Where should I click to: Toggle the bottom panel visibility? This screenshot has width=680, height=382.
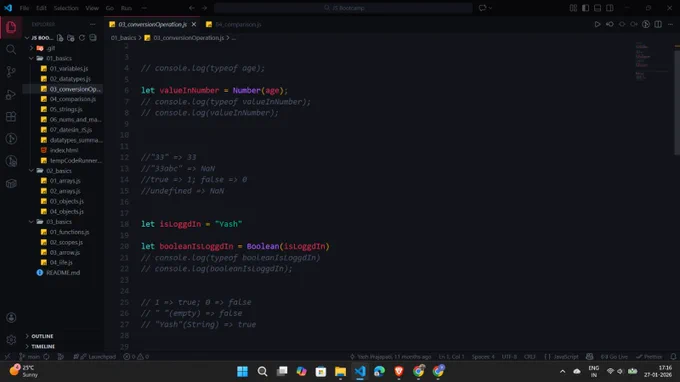point(598,8)
